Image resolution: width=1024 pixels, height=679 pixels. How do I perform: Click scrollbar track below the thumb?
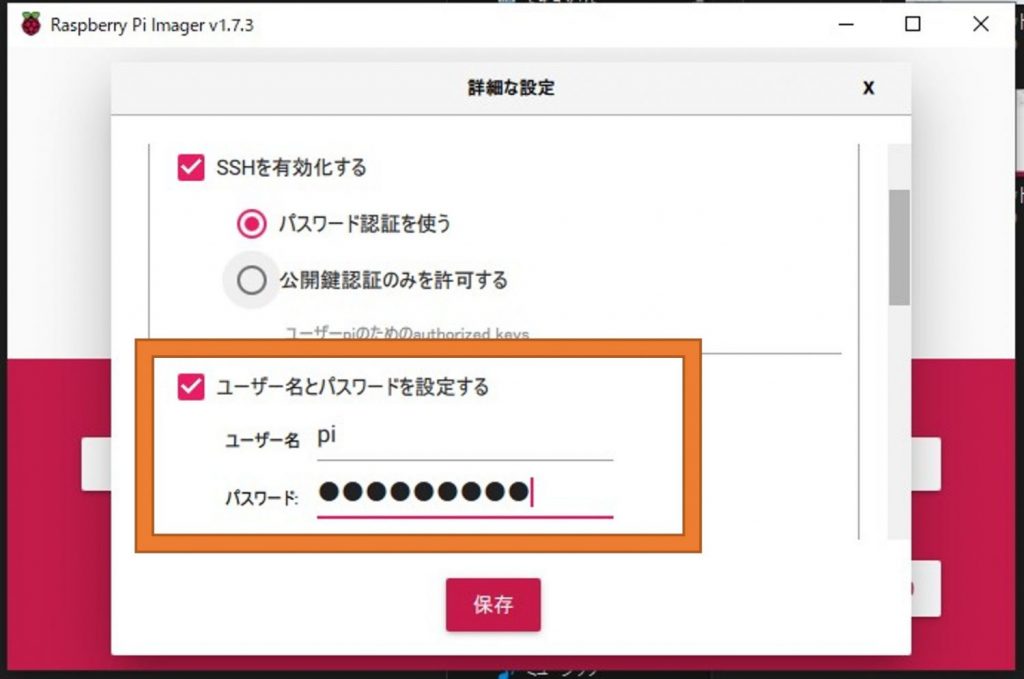tap(899, 421)
